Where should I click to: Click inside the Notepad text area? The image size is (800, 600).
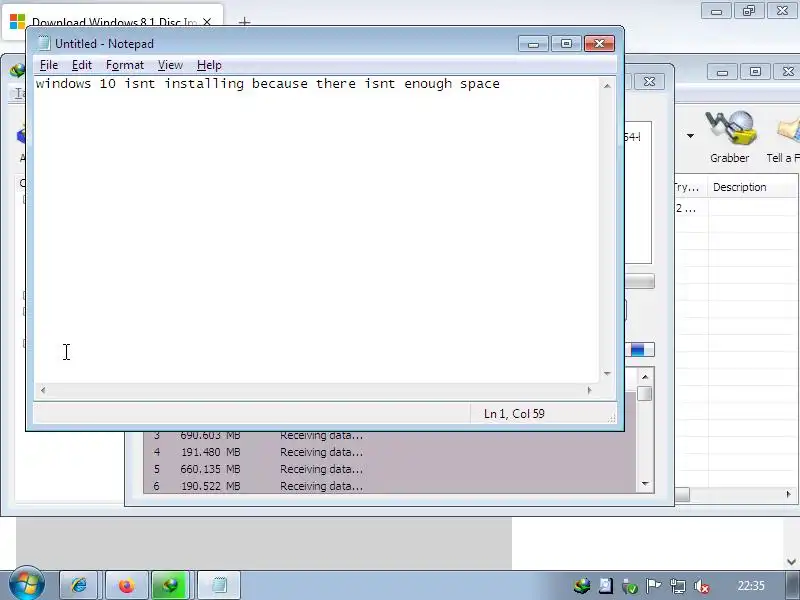316,230
